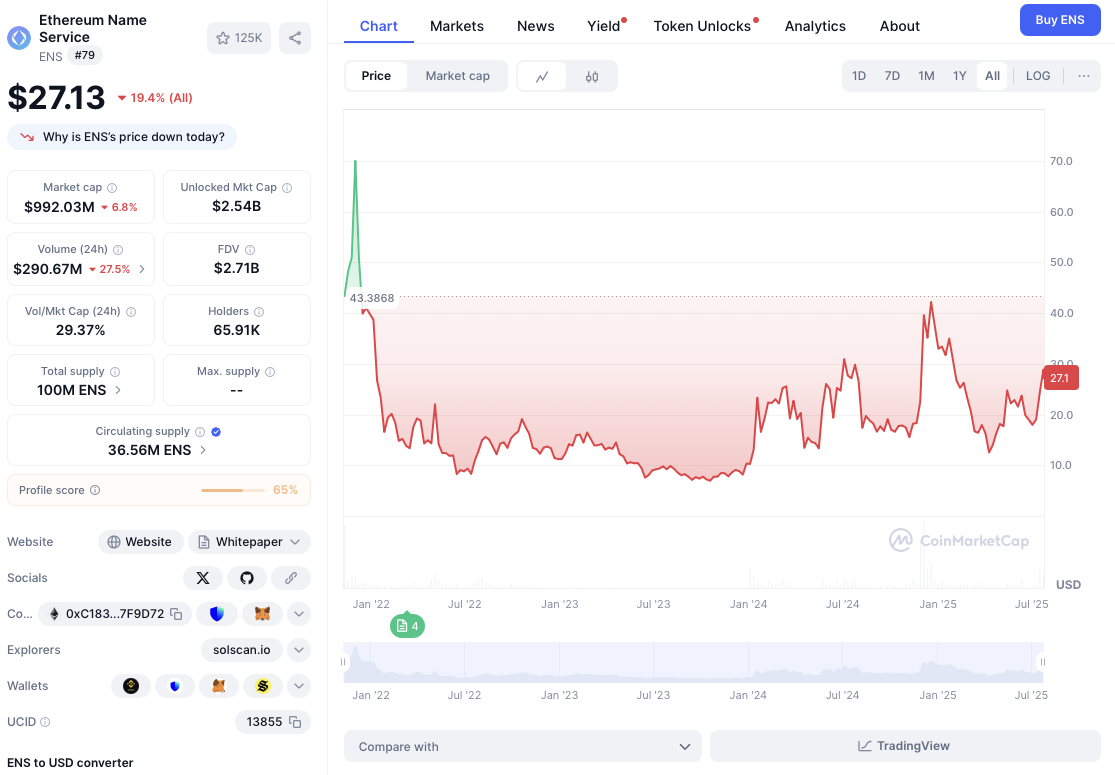Open Volume (24h) info icon

[x=118, y=250]
